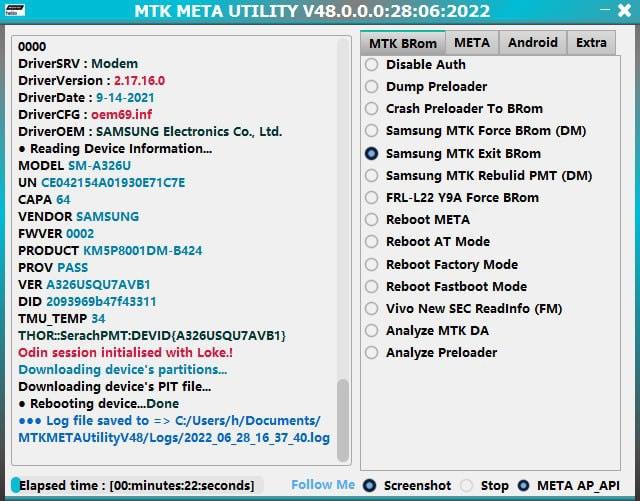
Task: Open the Android tab
Action: click(x=533, y=42)
